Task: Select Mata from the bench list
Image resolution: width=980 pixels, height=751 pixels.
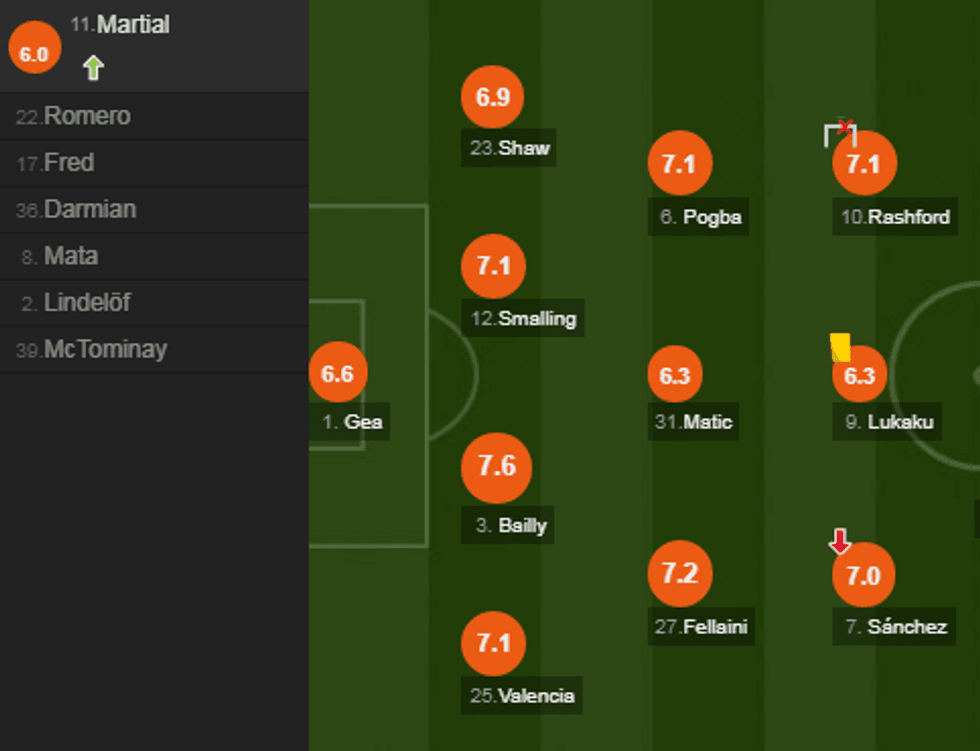Action: (71, 256)
